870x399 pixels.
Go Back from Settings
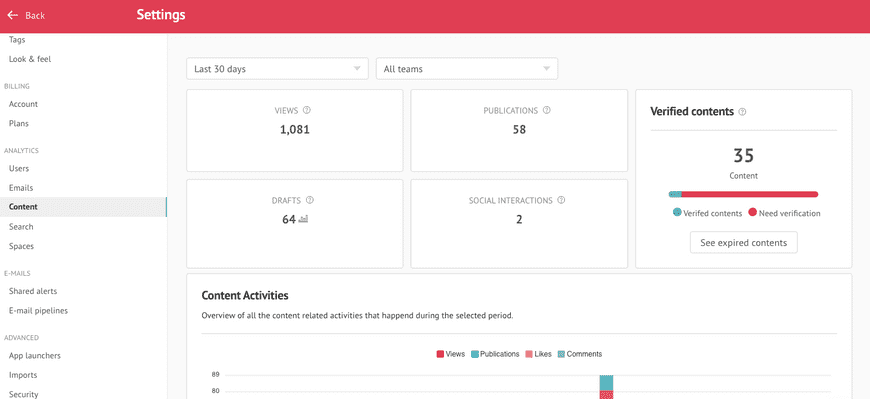coord(26,16)
